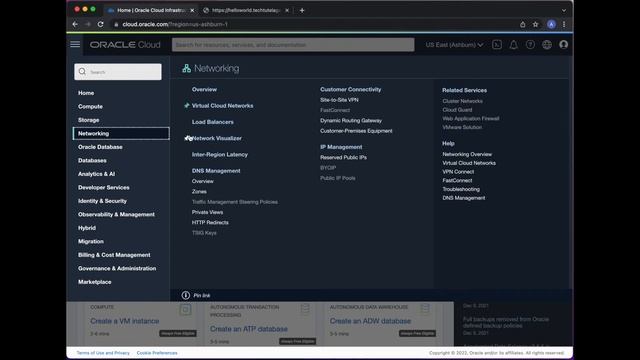Click the Oracle Cloud logo
Screen dimensions: 640x360
pos(125,44)
